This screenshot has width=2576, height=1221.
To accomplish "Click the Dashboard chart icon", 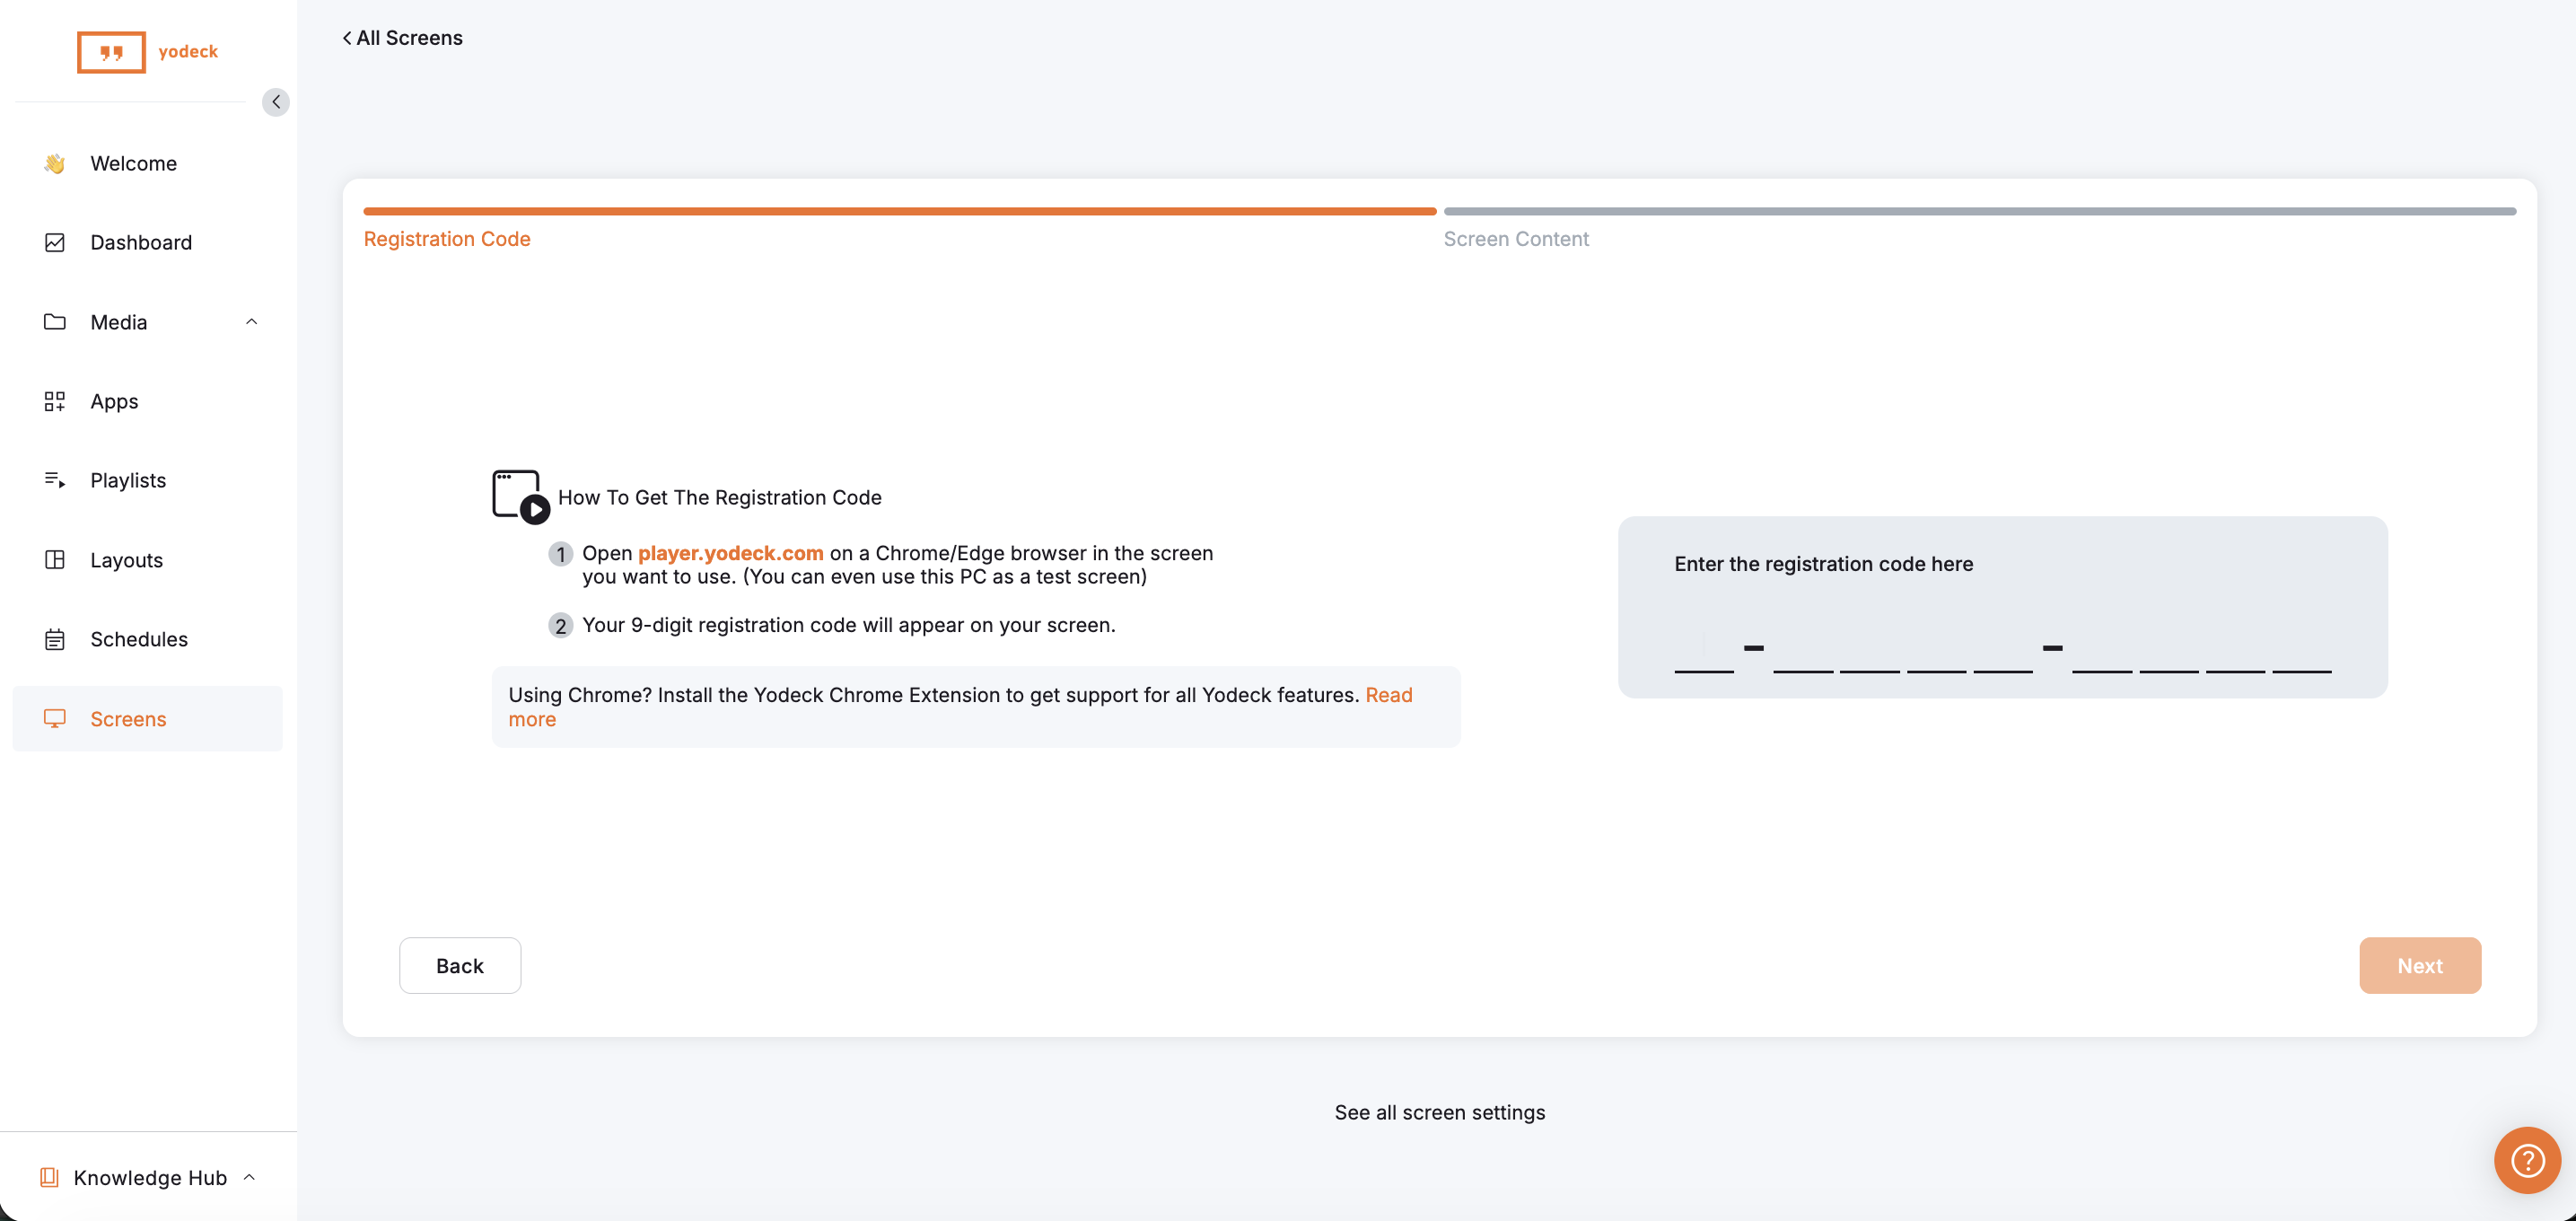I will coord(55,243).
